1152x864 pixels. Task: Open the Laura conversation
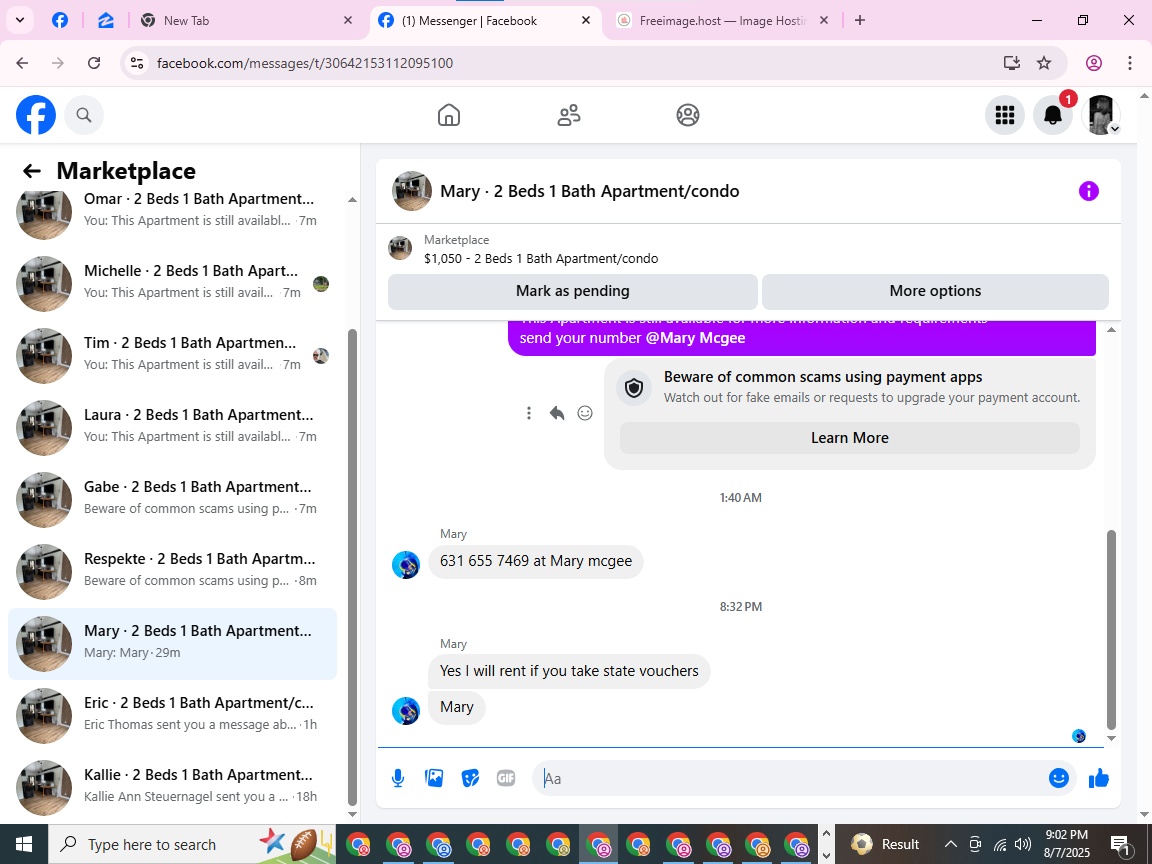point(172,428)
